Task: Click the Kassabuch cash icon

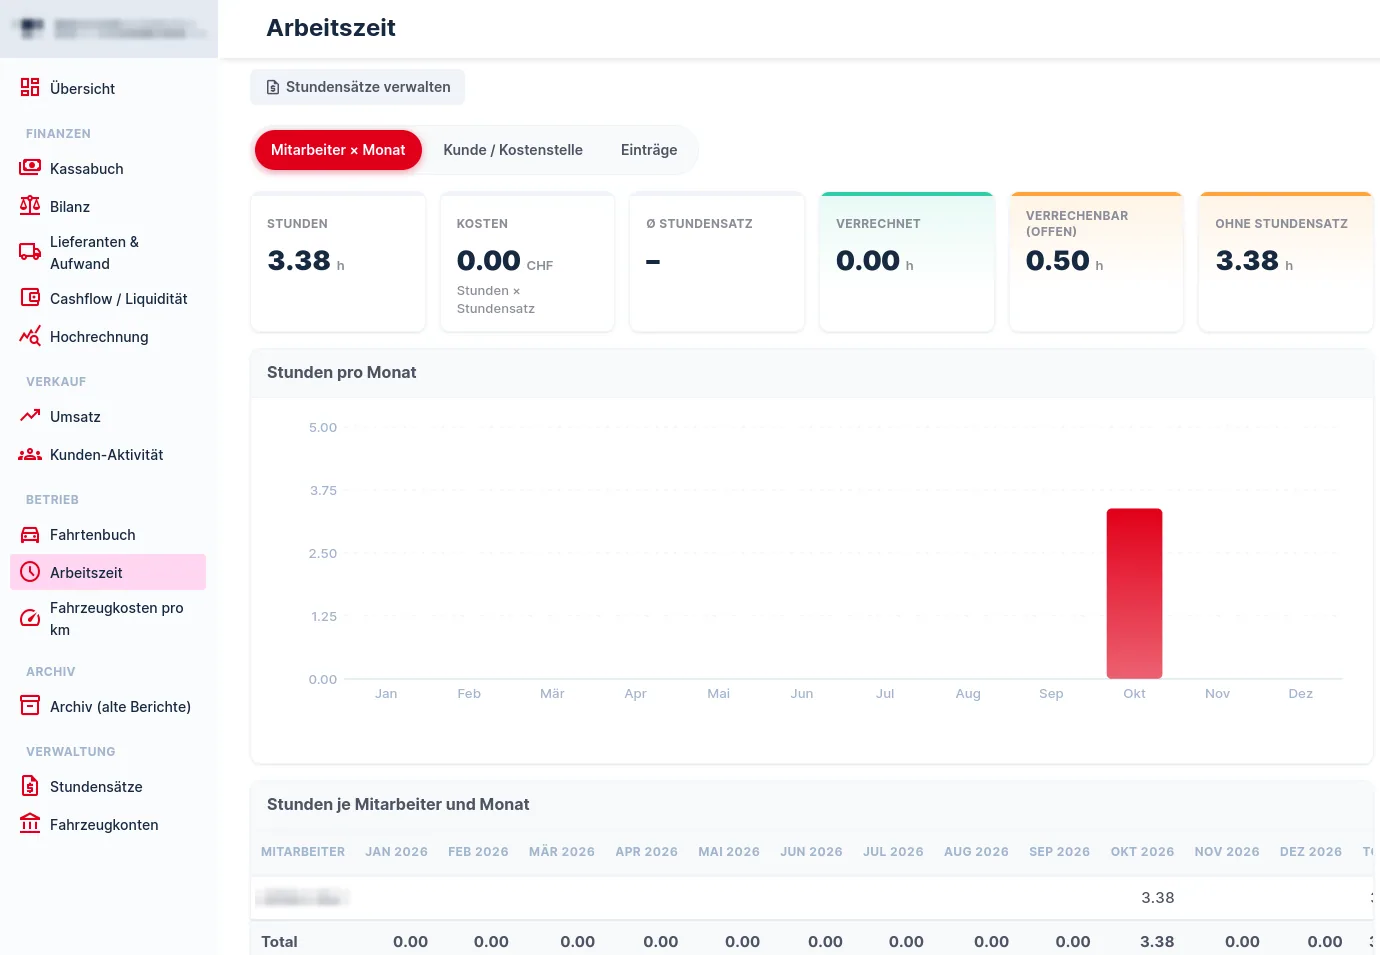Action: point(30,168)
